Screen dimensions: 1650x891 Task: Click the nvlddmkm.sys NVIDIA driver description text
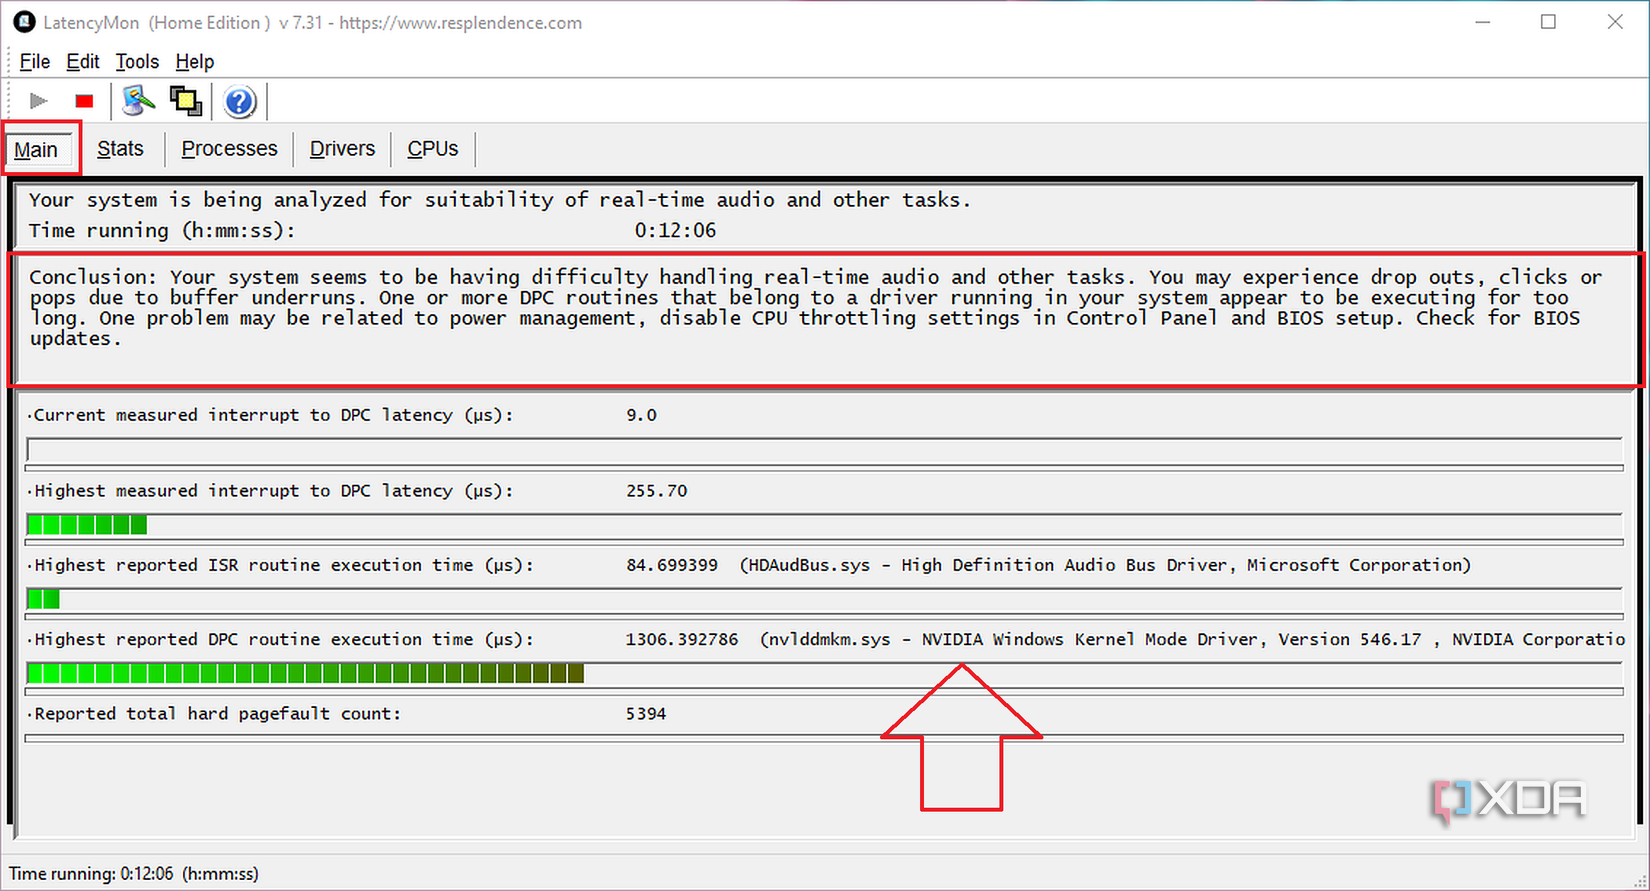click(1192, 640)
